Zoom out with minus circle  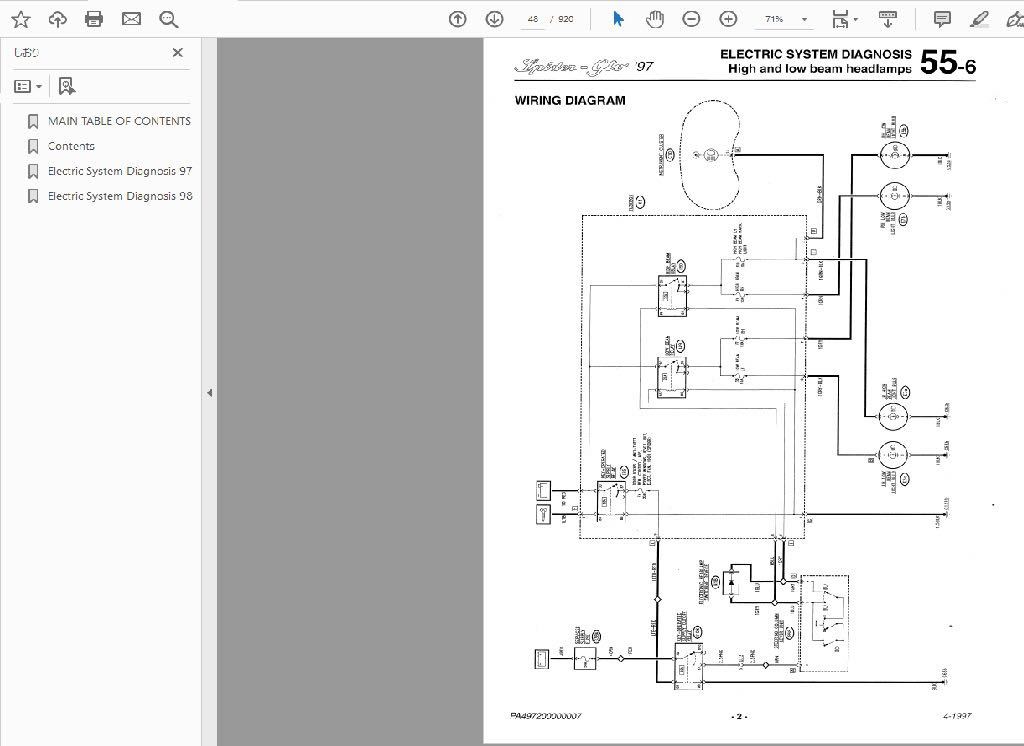[x=691, y=20]
